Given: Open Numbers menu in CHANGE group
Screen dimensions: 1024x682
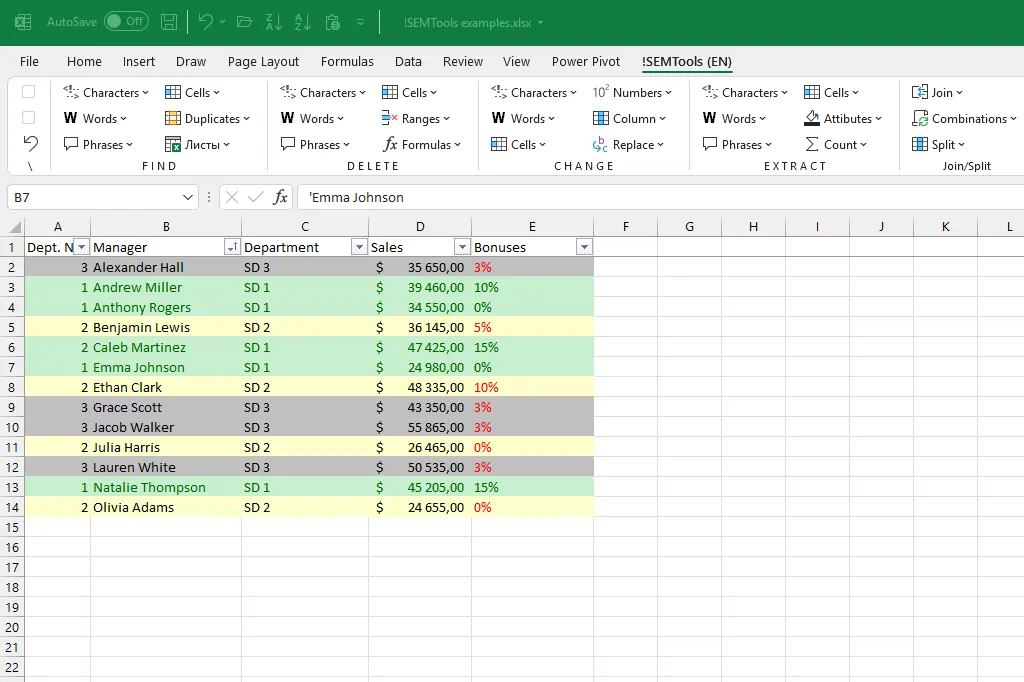Looking at the screenshot, I should pyautogui.click(x=632, y=93).
